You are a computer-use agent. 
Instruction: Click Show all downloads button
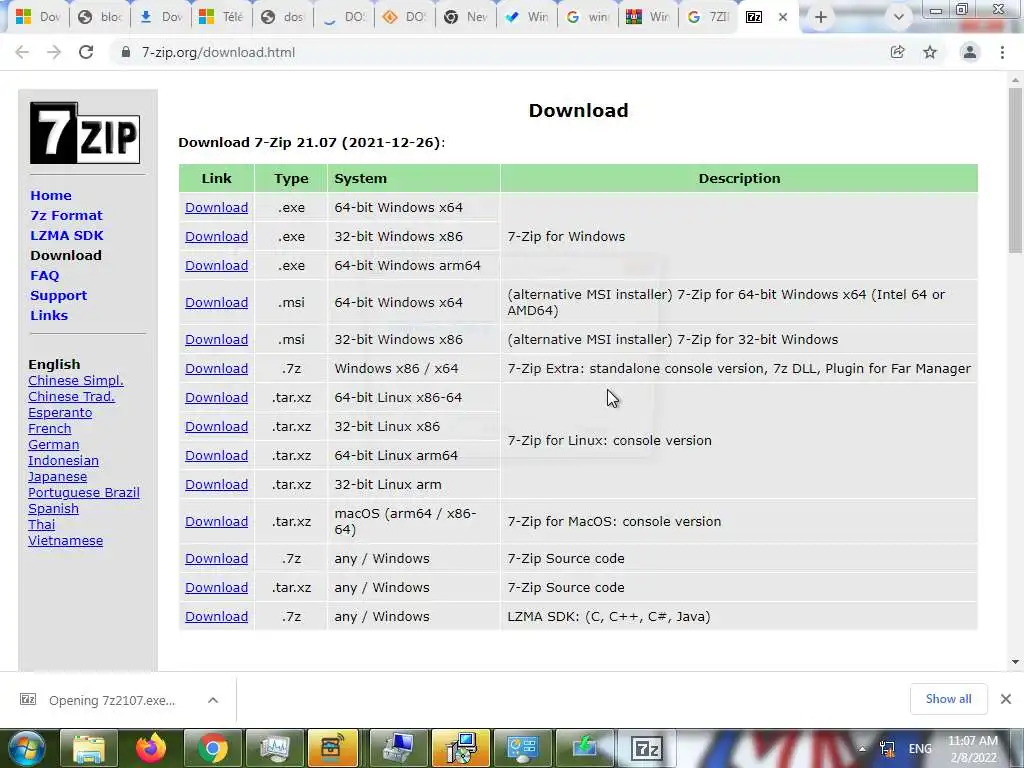(948, 699)
